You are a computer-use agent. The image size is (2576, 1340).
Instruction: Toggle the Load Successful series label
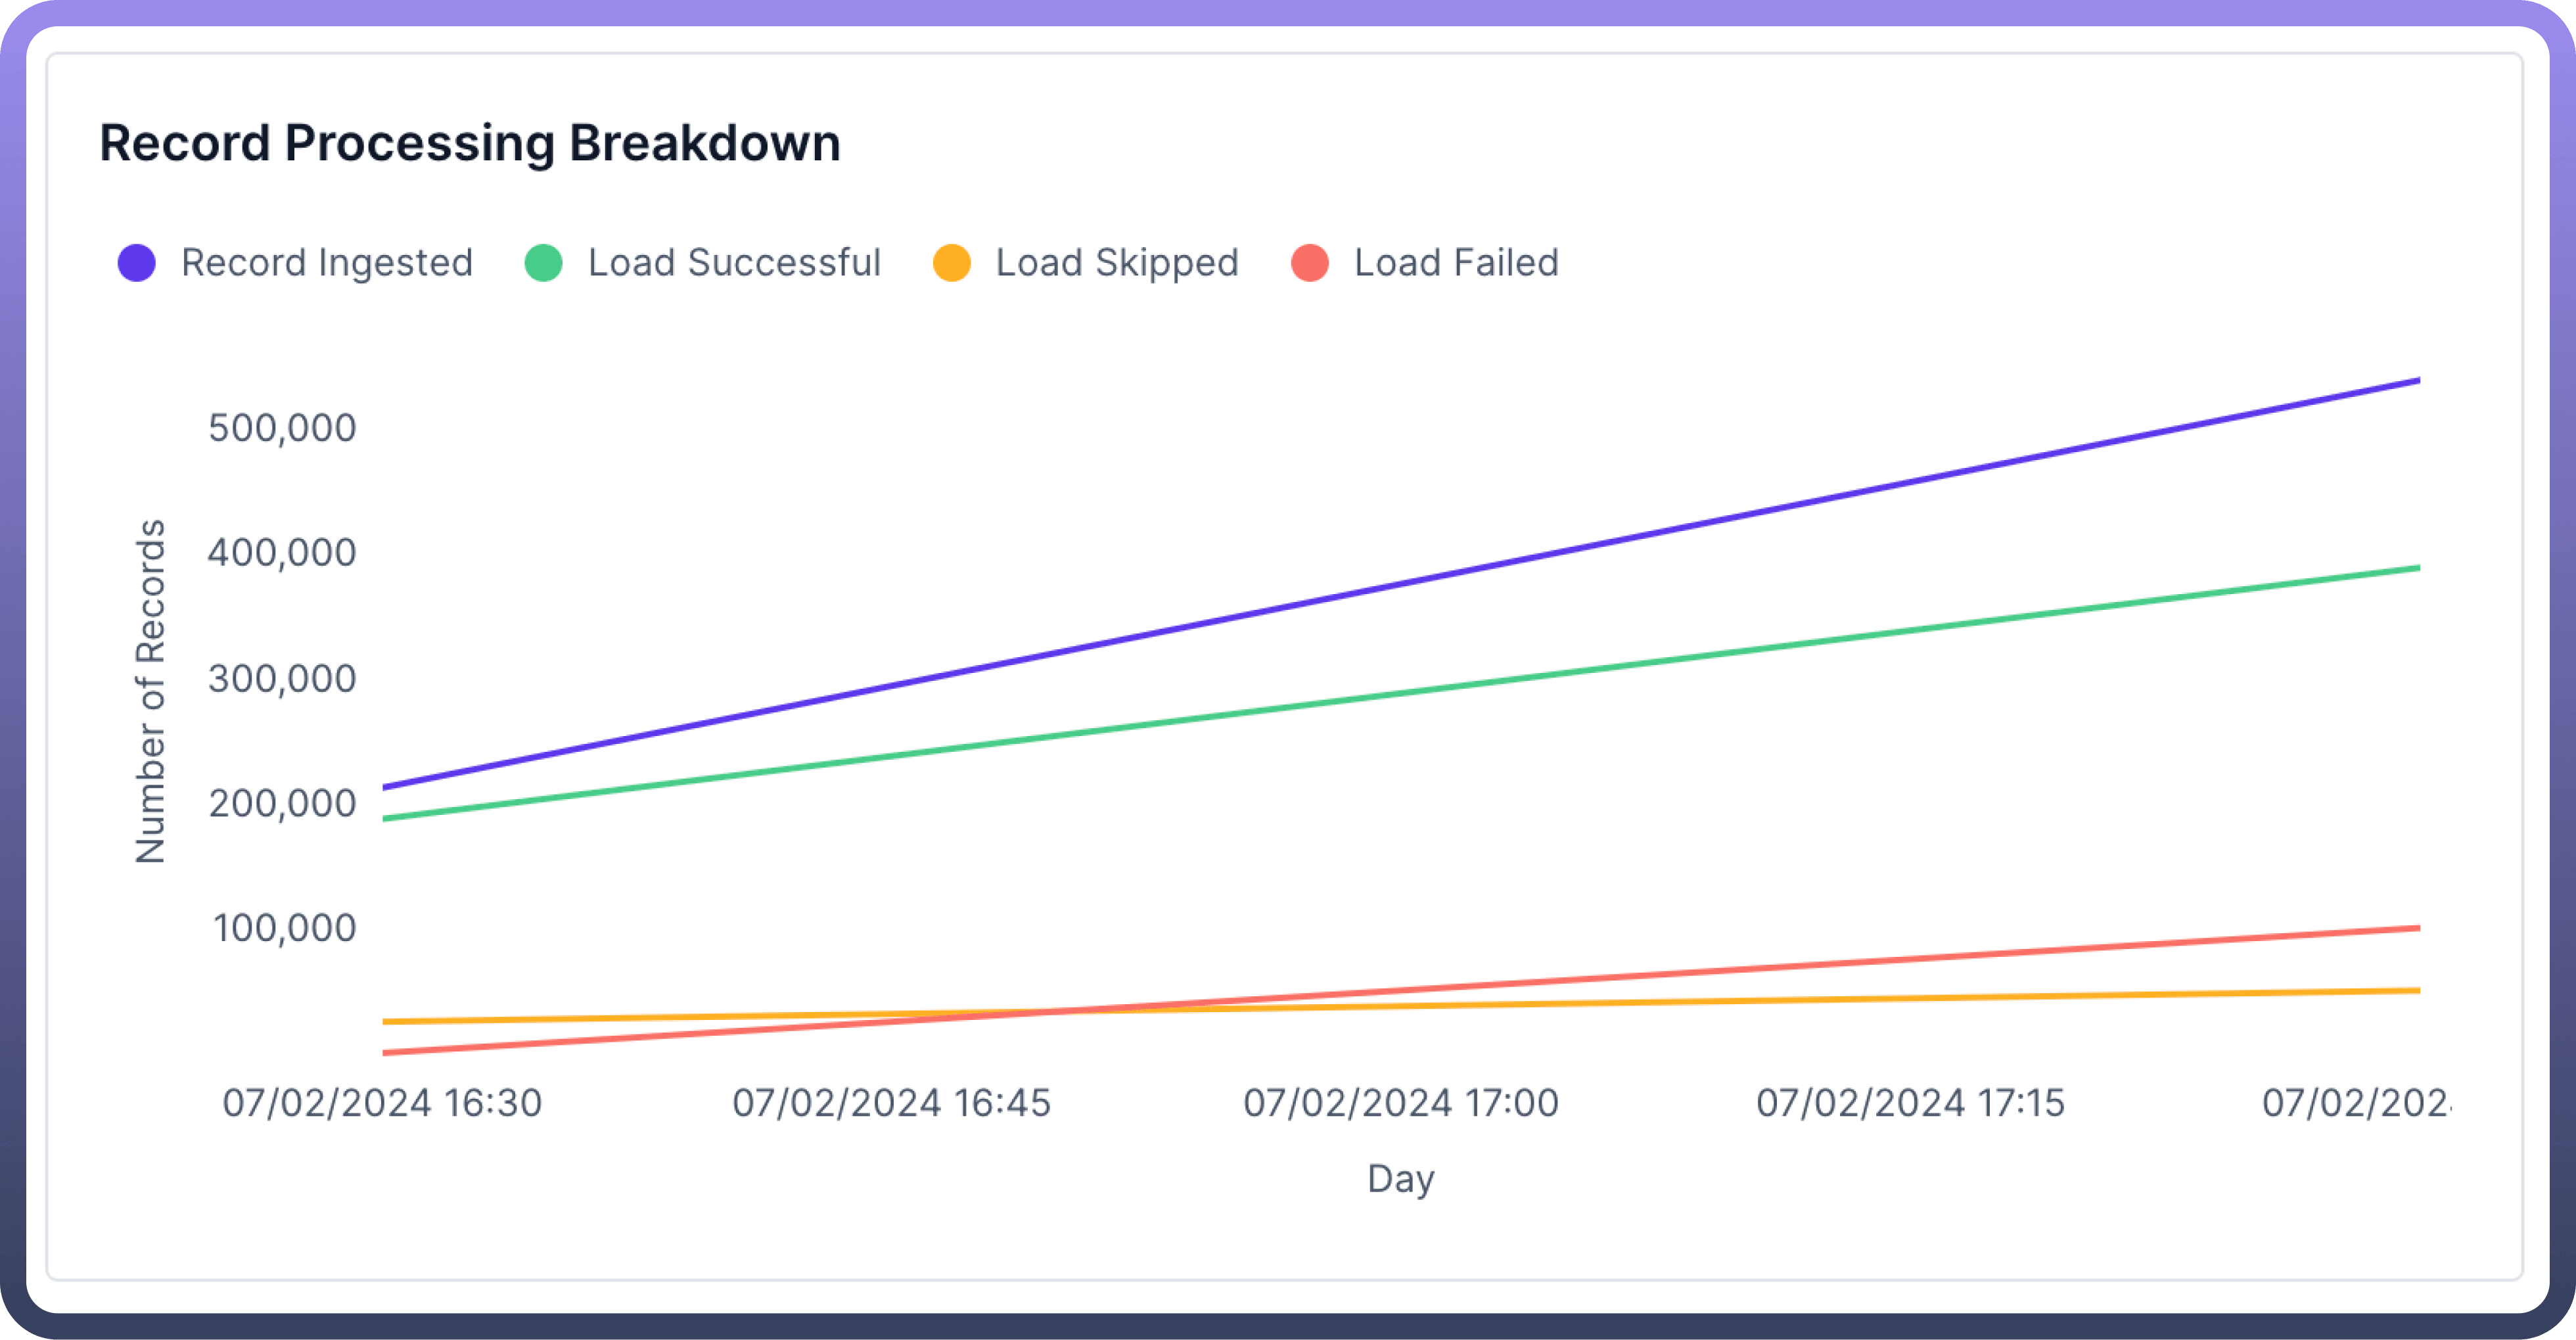click(734, 263)
